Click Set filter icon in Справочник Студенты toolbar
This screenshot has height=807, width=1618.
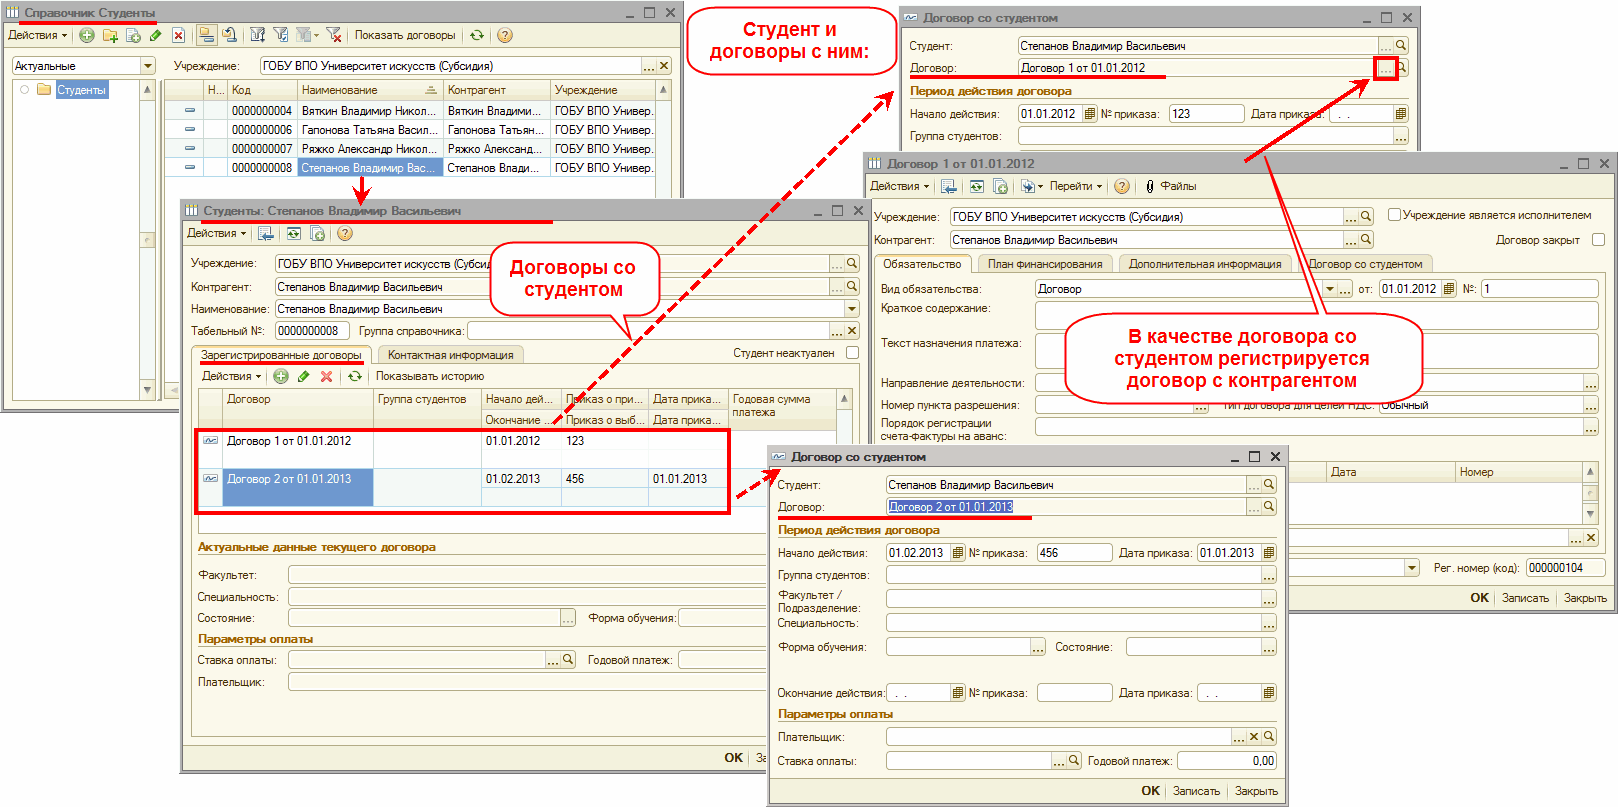[257, 35]
